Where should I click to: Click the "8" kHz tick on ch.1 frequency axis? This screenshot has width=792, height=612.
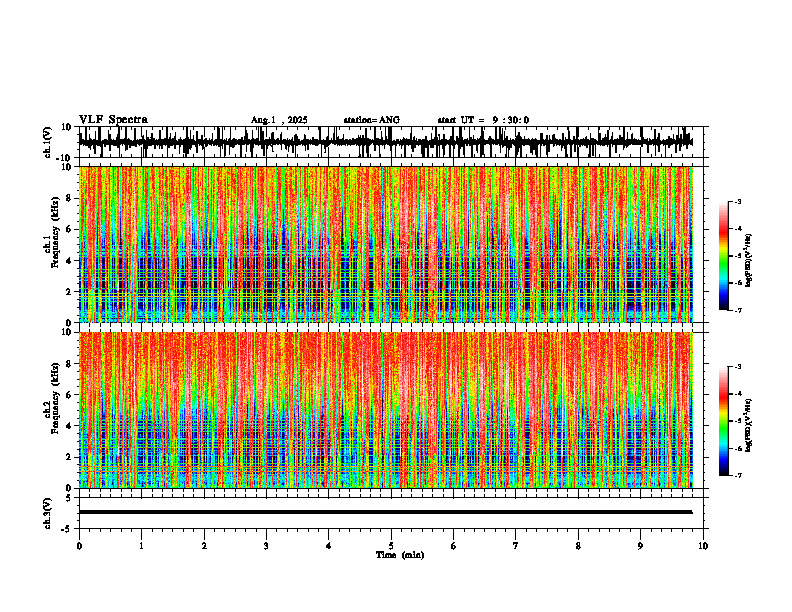click(70, 198)
